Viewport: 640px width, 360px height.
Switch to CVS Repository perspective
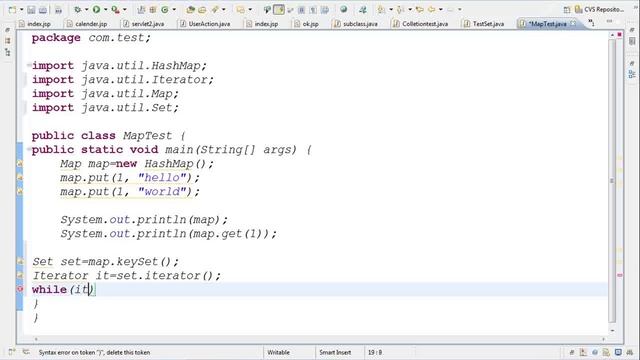pyautogui.click(x=600, y=9)
